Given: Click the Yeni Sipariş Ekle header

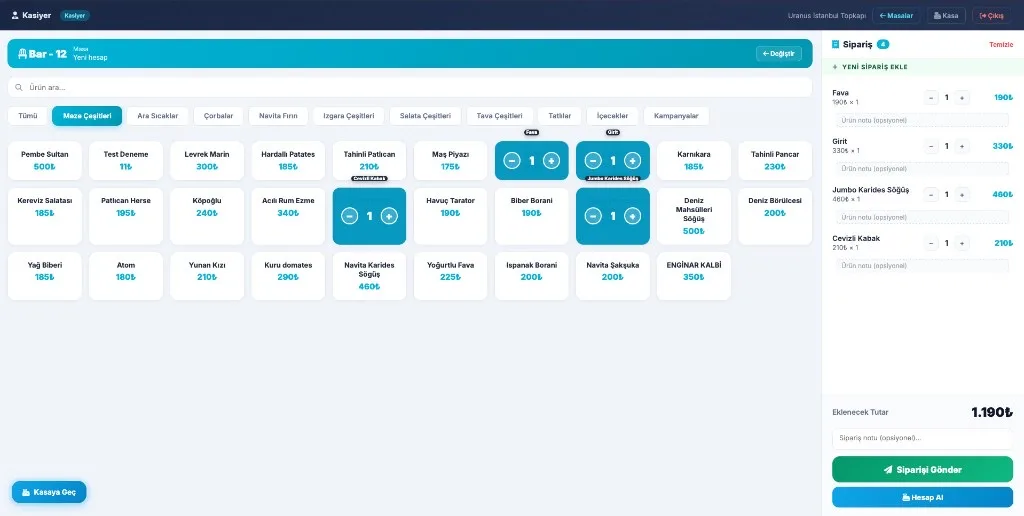Looking at the screenshot, I should click(923, 67).
